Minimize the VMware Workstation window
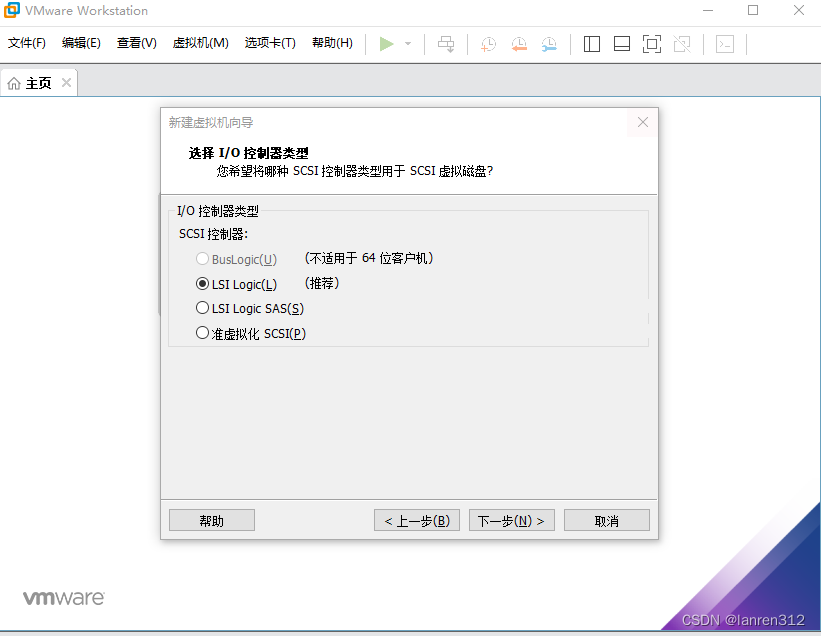This screenshot has width=821, height=636. [x=708, y=10]
